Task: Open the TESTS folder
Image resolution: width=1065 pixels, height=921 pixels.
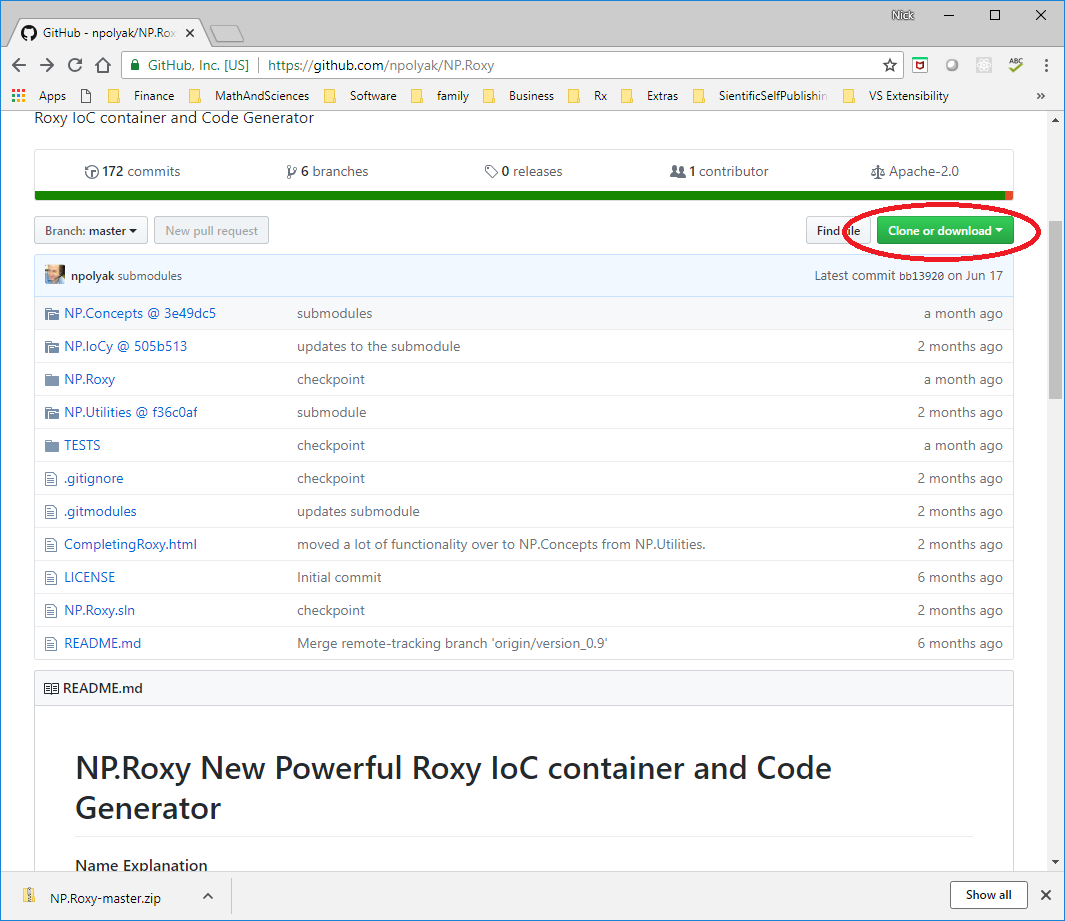Action: coord(82,445)
